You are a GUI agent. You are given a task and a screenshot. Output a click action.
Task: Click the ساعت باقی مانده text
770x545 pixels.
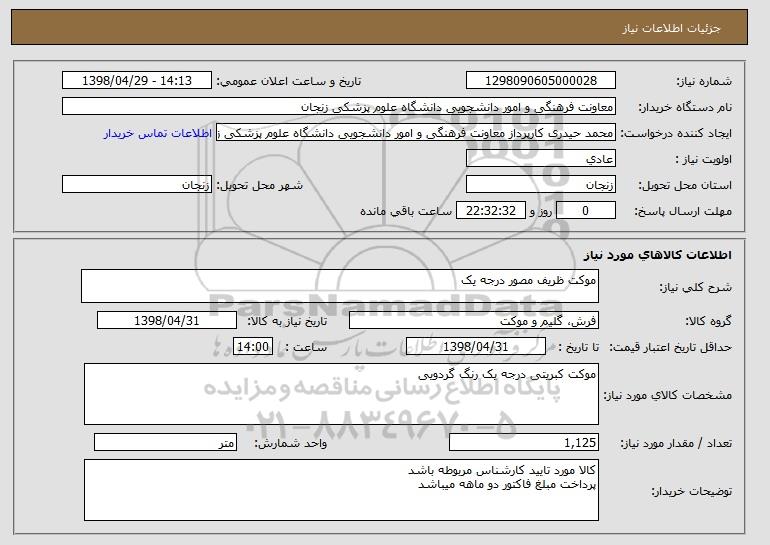406,211
